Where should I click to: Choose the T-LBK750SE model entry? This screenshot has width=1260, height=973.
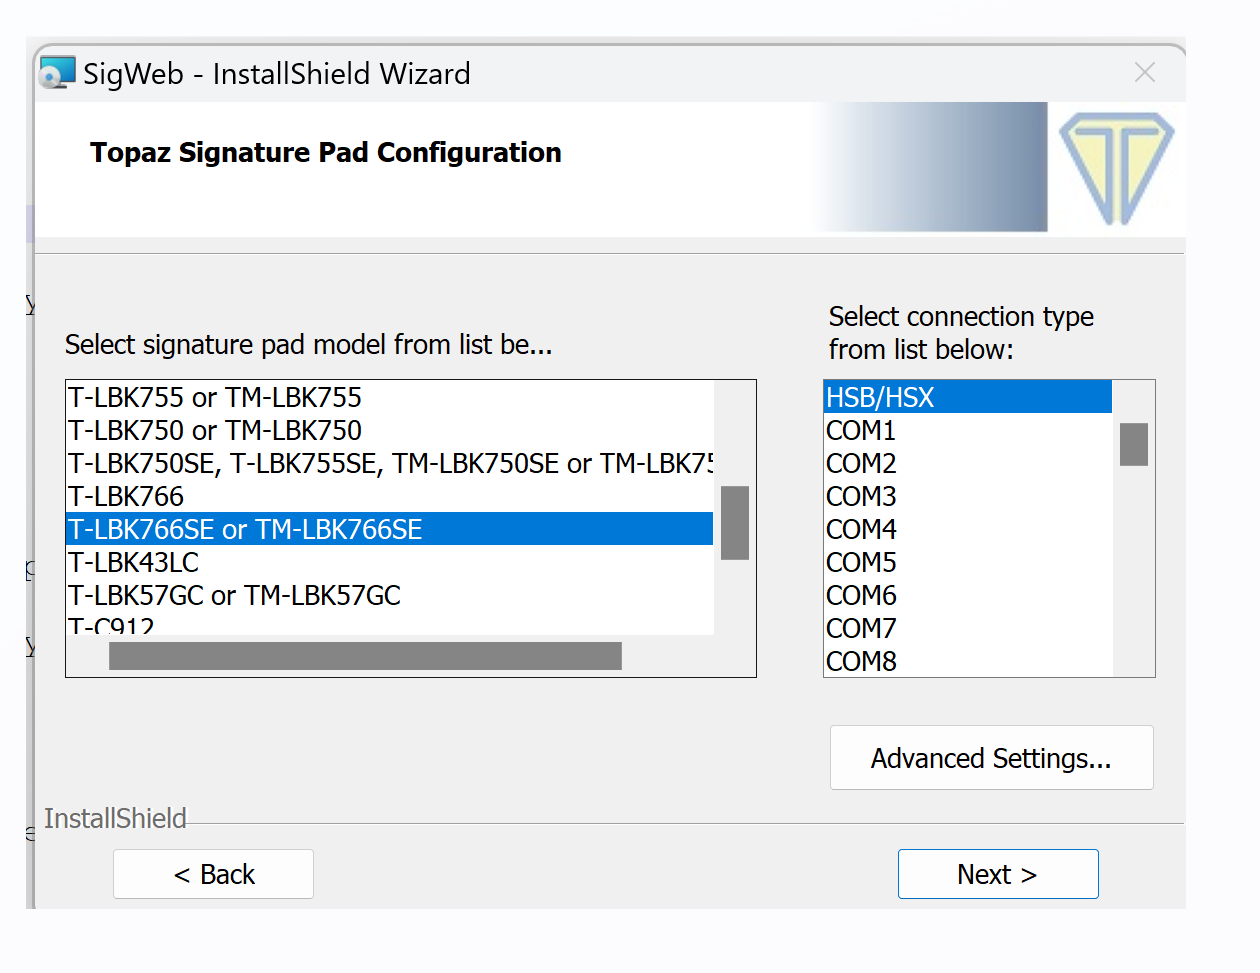[390, 463]
